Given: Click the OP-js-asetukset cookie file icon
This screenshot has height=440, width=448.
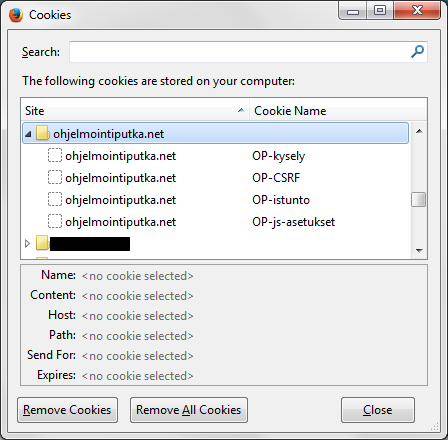Looking at the screenshot, I should click(55, 221).
